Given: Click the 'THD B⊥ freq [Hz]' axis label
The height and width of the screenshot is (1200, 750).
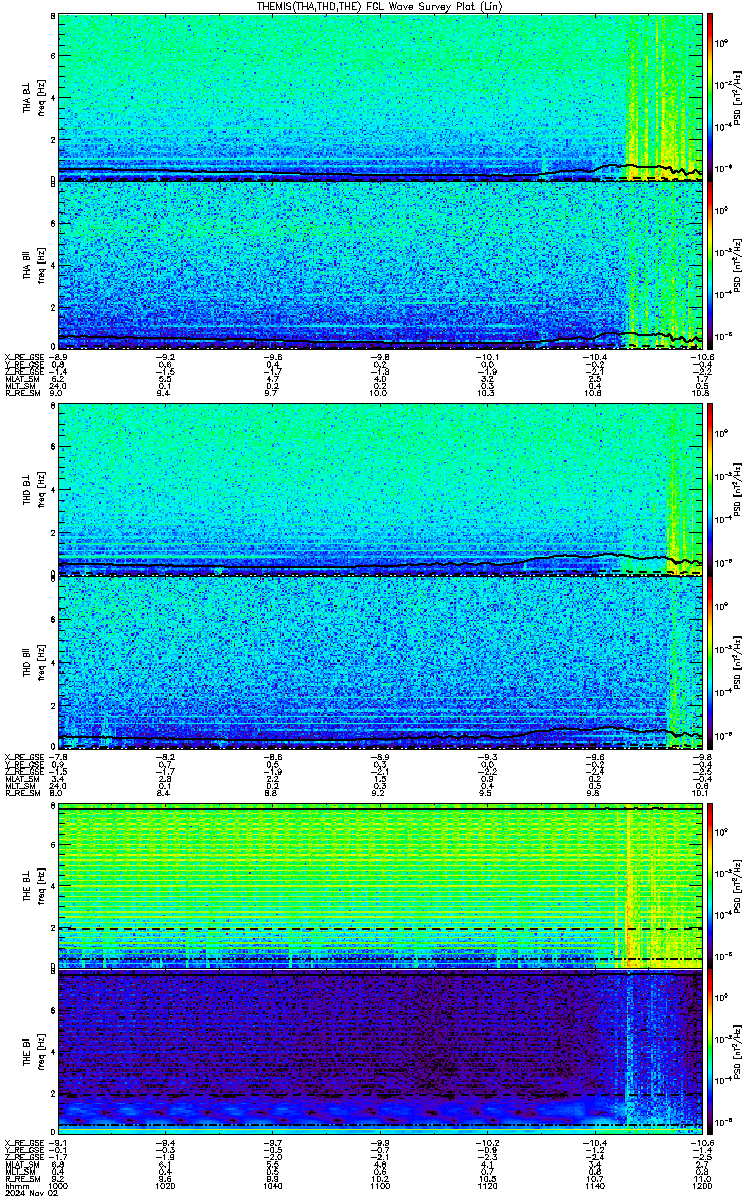Looking at the screenshot, I should tap(34, 490).
